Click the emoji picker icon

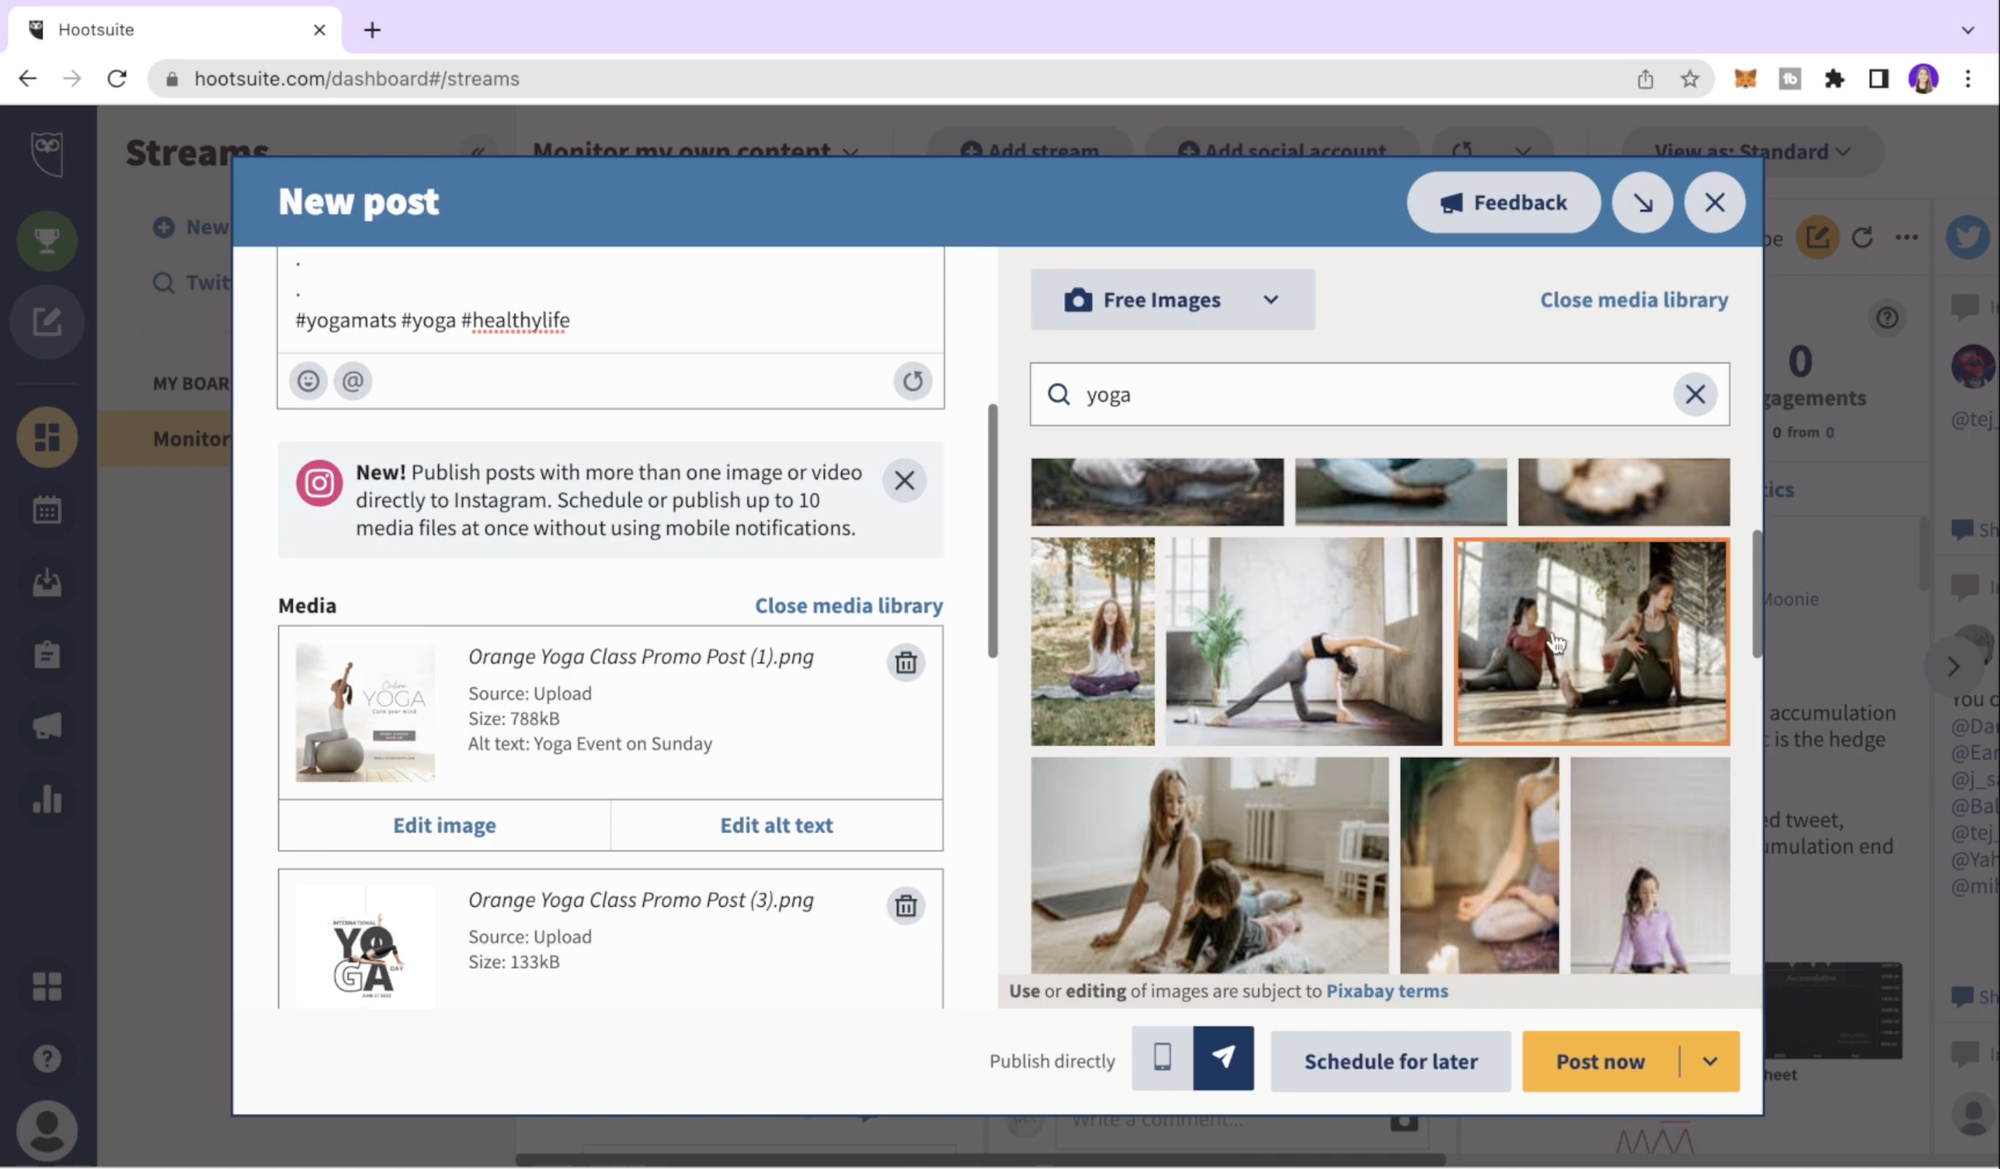(x=308, y=381)
